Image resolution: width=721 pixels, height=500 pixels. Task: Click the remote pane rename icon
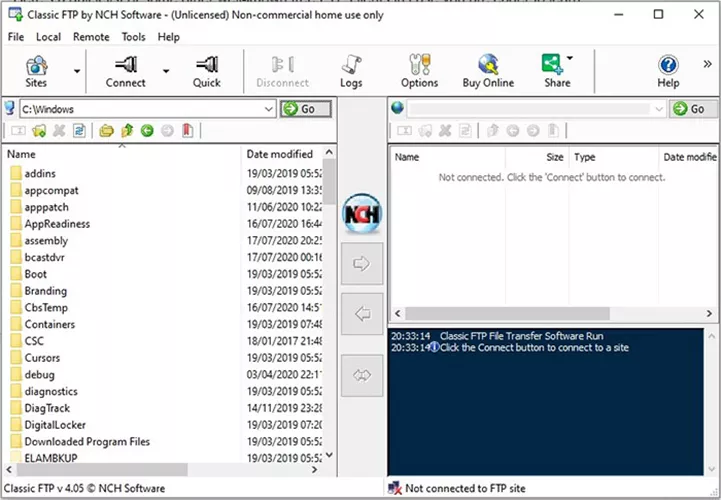click(404, 131)
